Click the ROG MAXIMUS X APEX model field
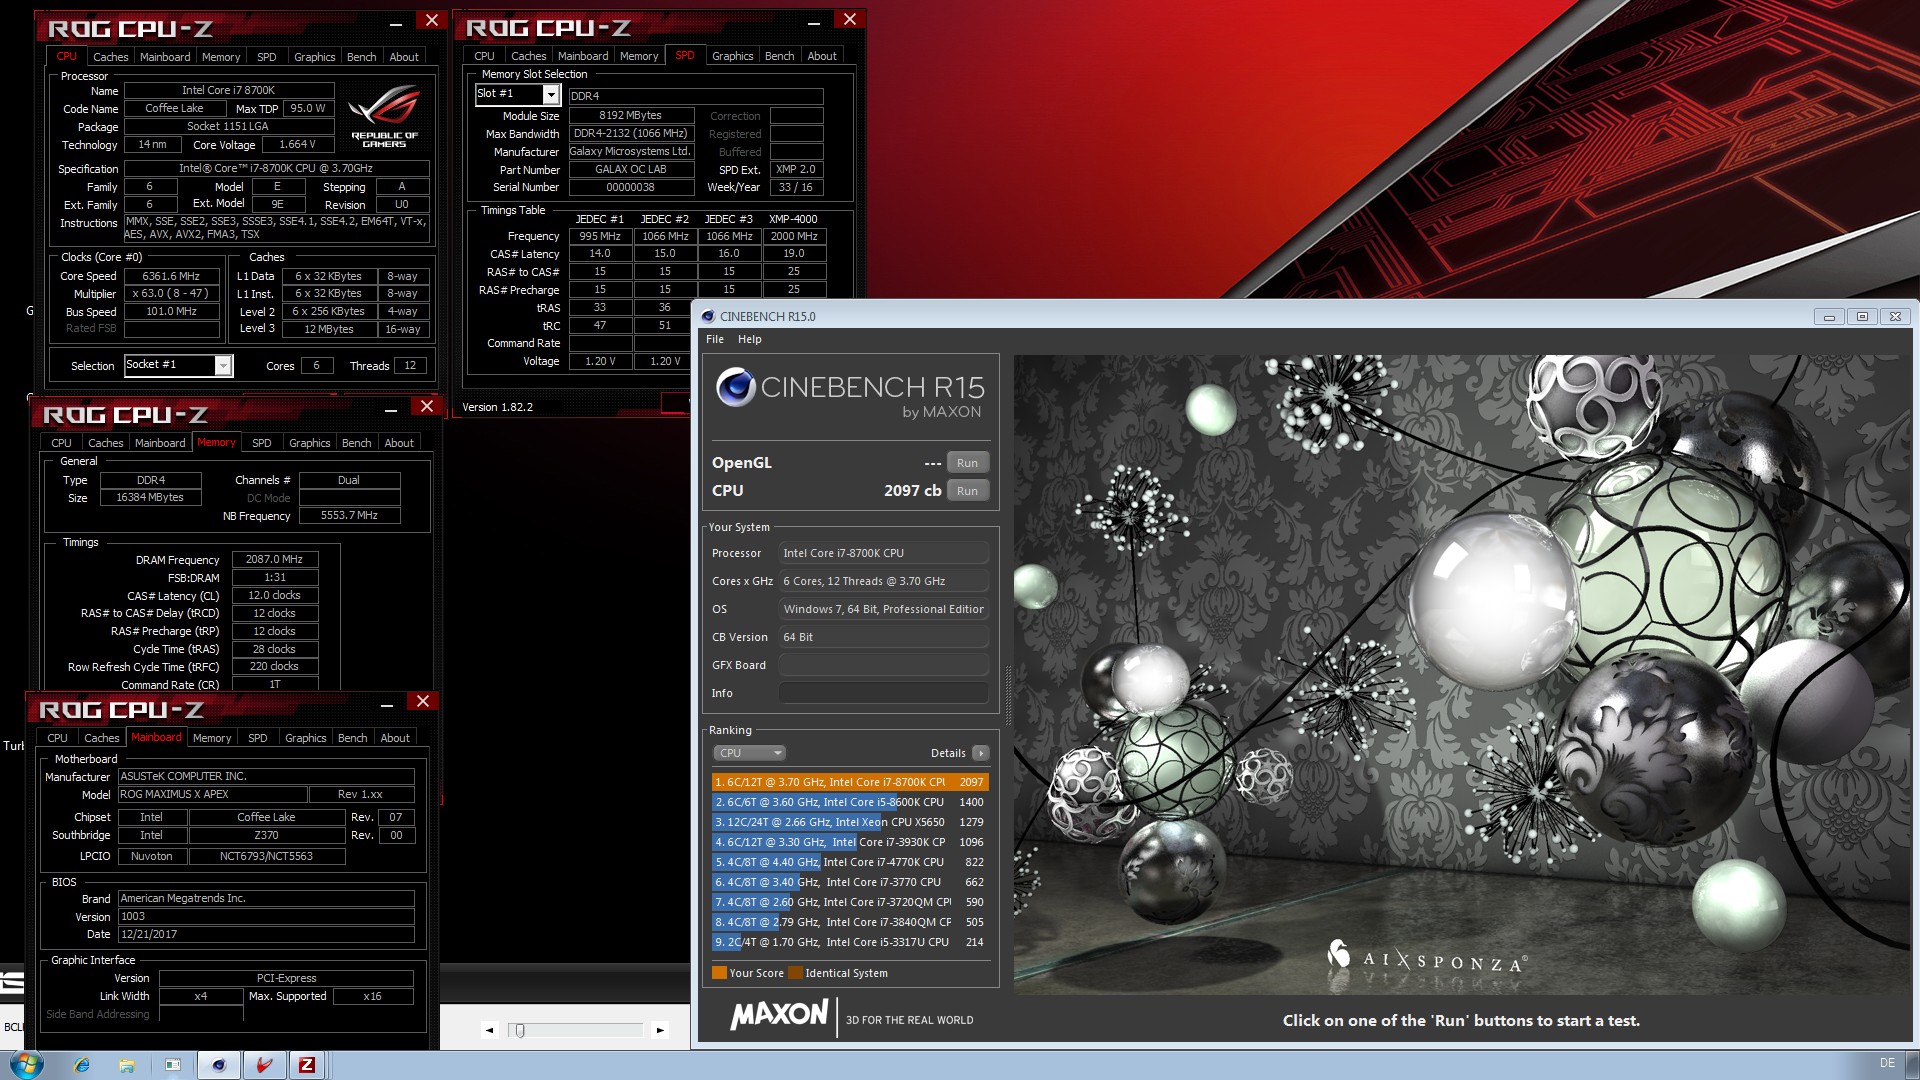Image resolution: width=1920 pixels, height=1080 pixels. (212, 794)
